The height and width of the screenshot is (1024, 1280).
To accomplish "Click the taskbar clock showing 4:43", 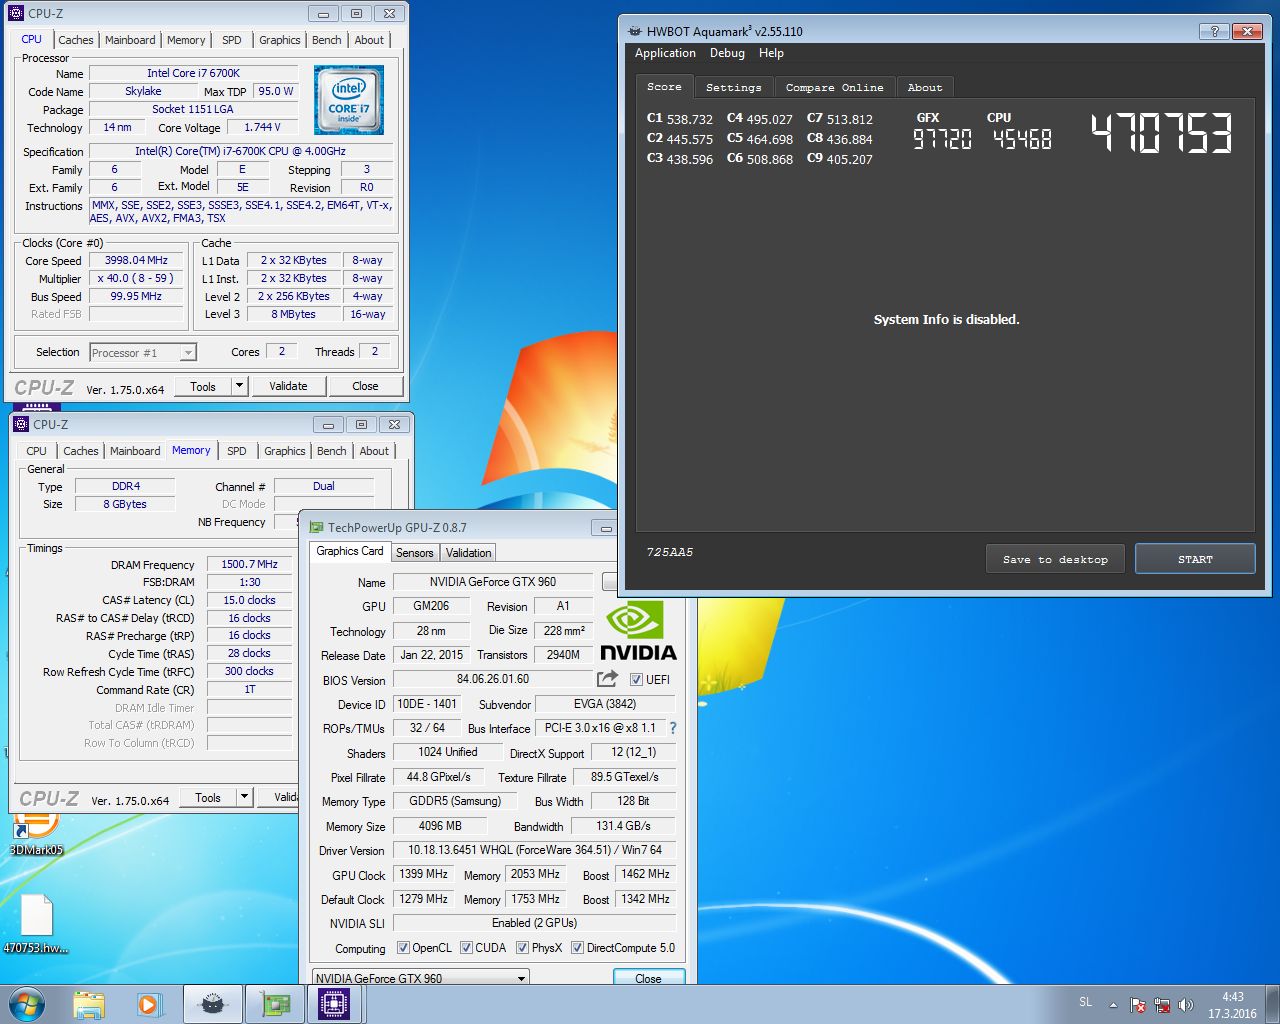I will pos(1232,1005).
